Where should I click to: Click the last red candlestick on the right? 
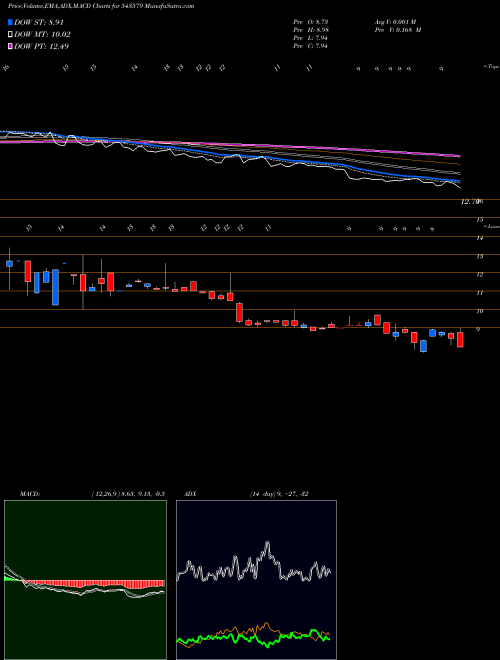tap(460, 339)
